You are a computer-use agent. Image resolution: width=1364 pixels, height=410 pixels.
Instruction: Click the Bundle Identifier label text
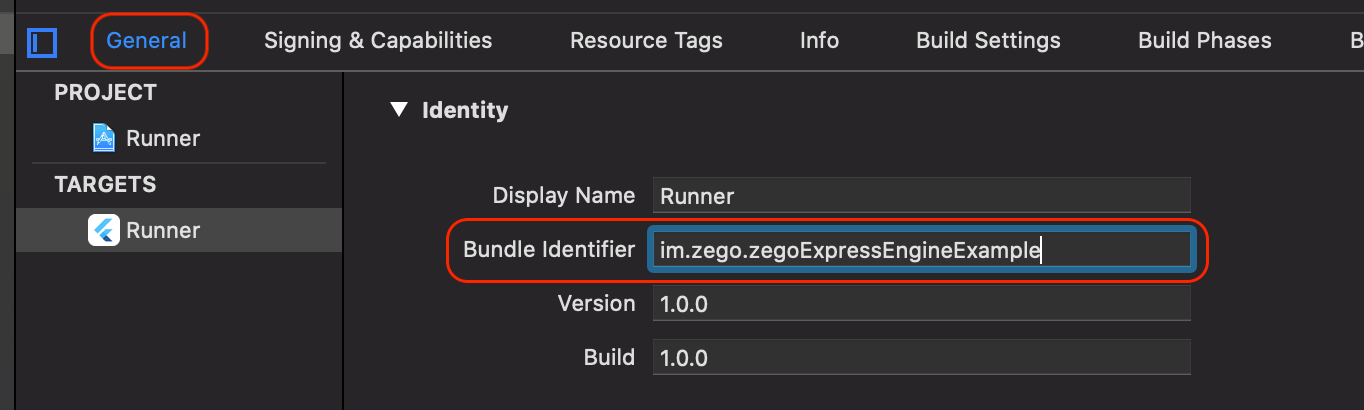click(549, 250)
